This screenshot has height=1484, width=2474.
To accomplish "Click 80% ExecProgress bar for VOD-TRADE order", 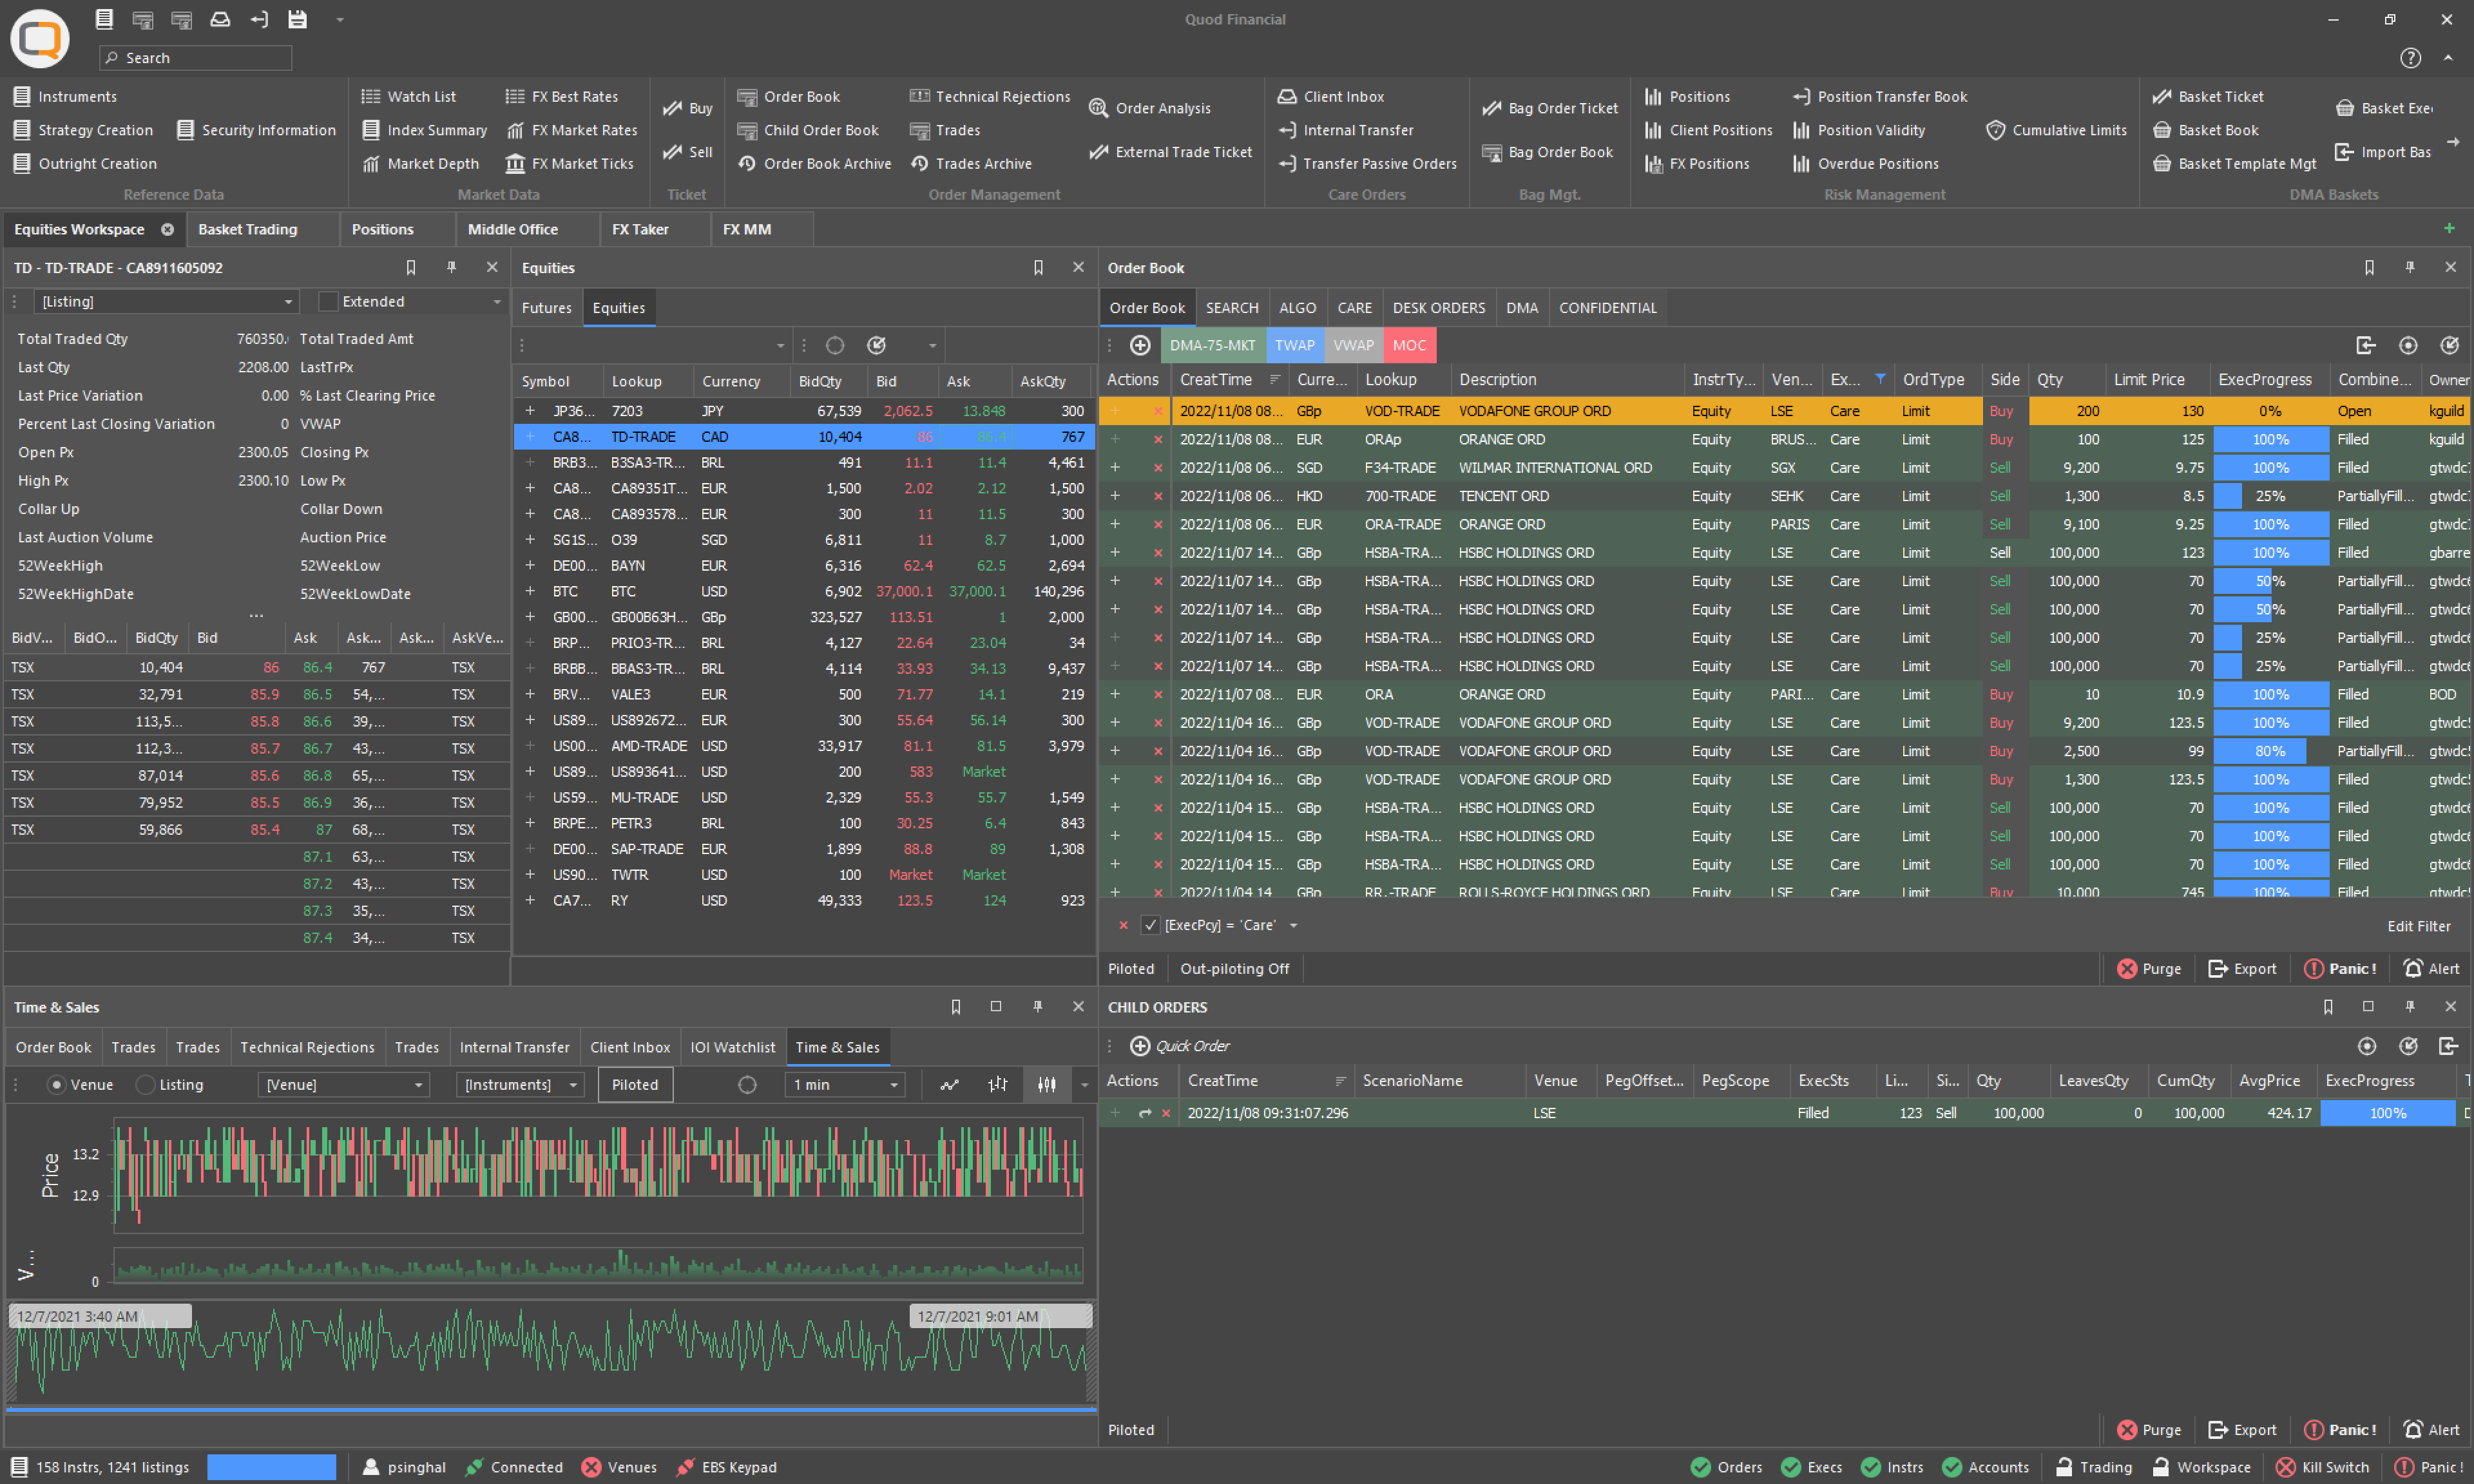I will tap(2270, 751).
